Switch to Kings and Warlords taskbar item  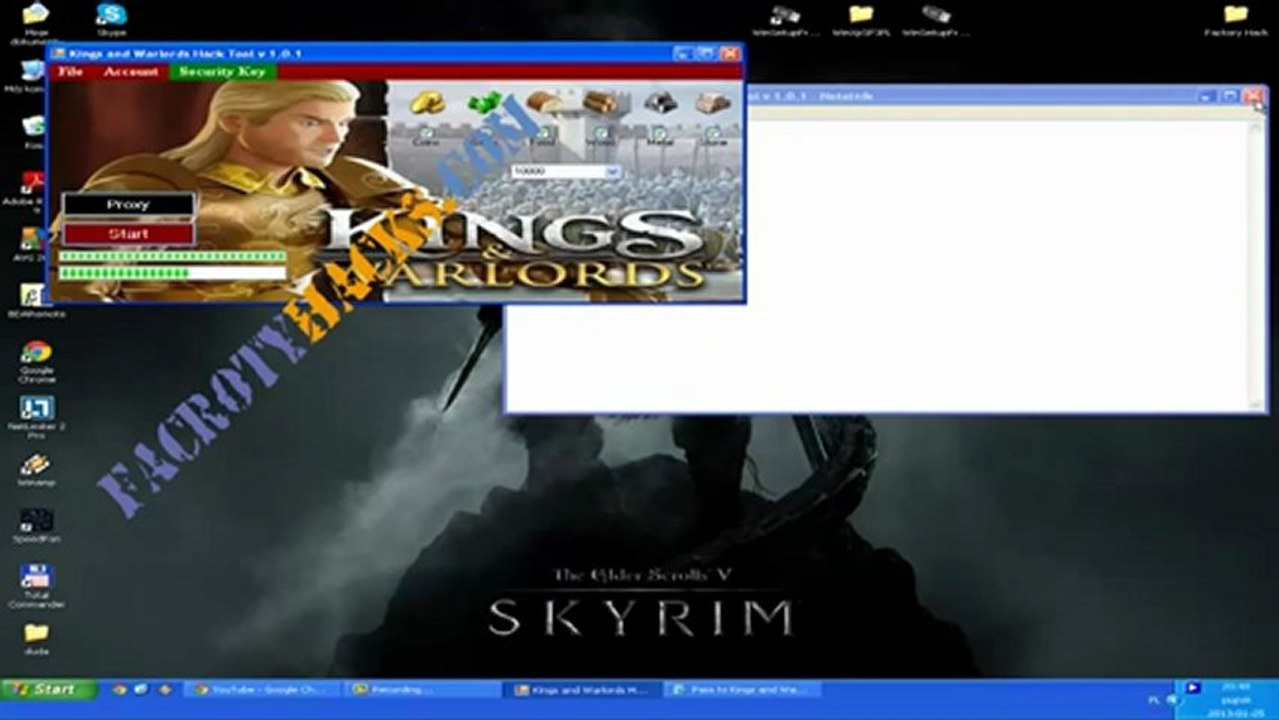582,689
